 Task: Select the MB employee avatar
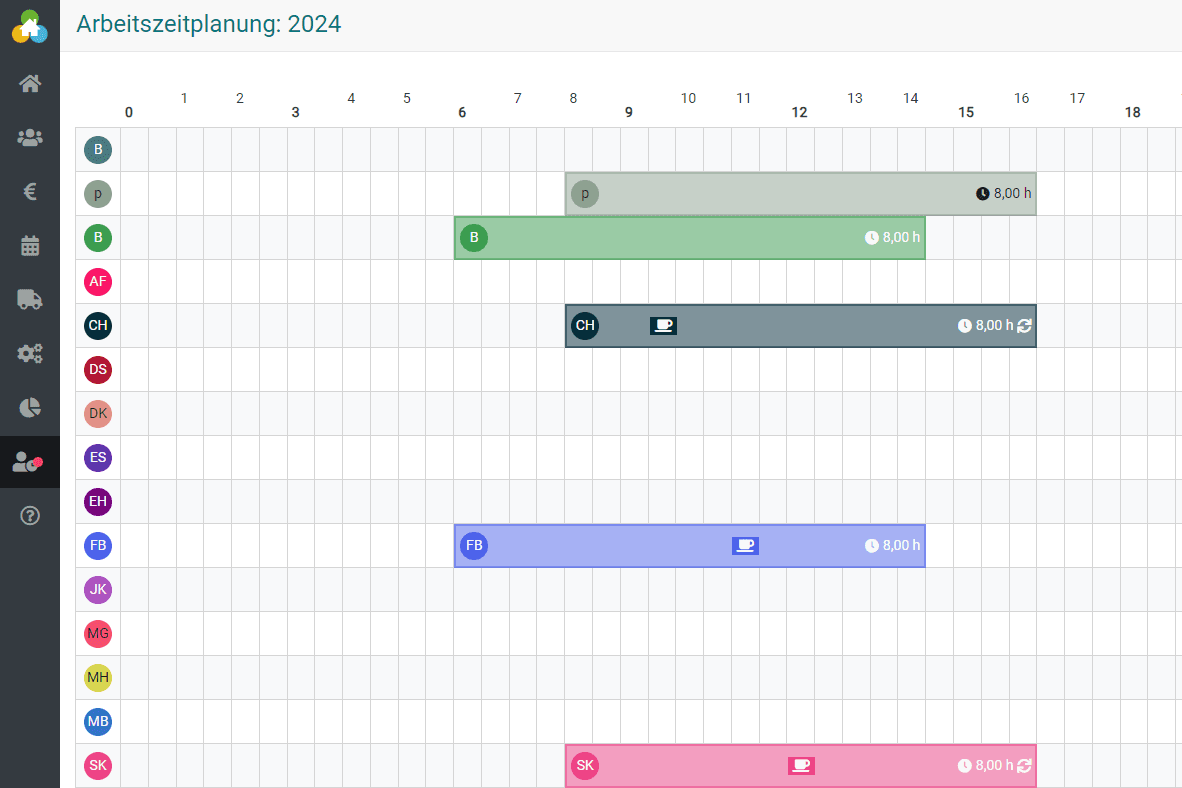click(98, 722)
